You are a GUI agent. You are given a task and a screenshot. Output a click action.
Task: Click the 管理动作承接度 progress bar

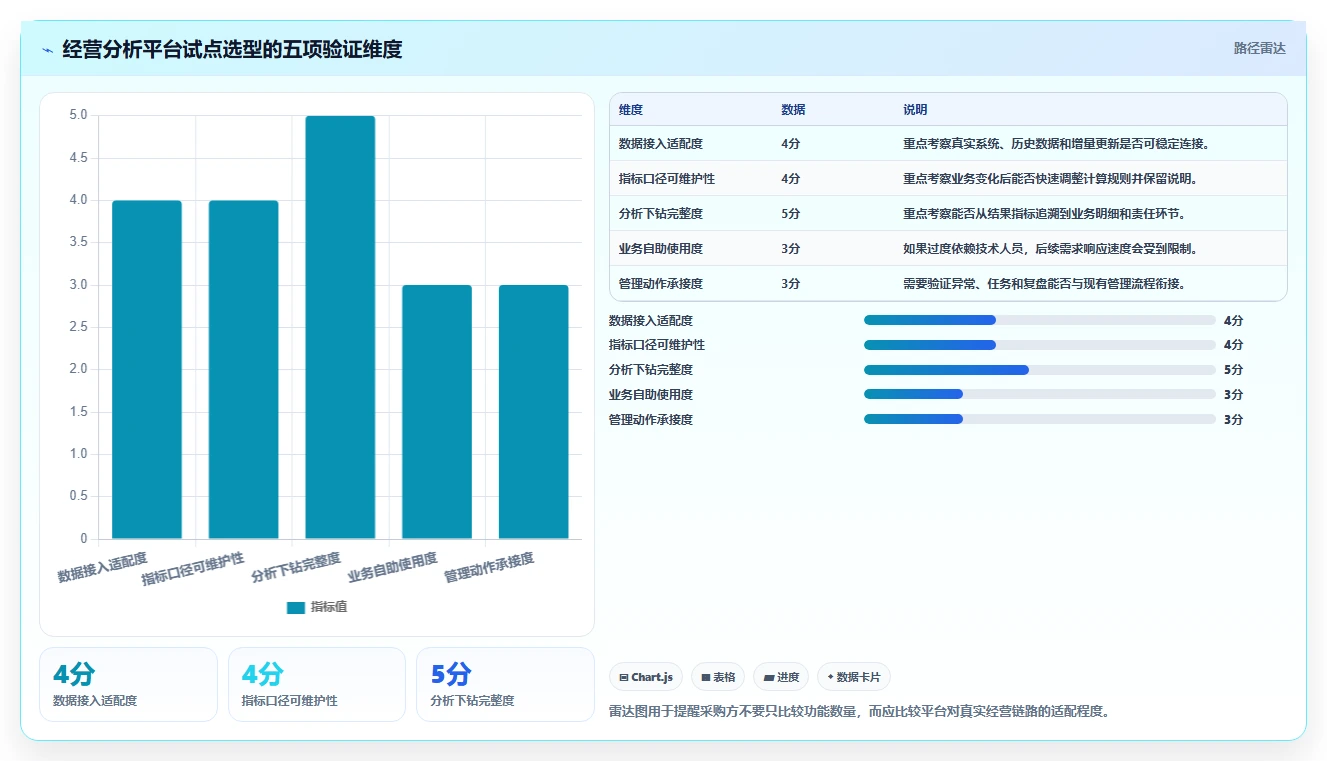(x=1040, y=420)
